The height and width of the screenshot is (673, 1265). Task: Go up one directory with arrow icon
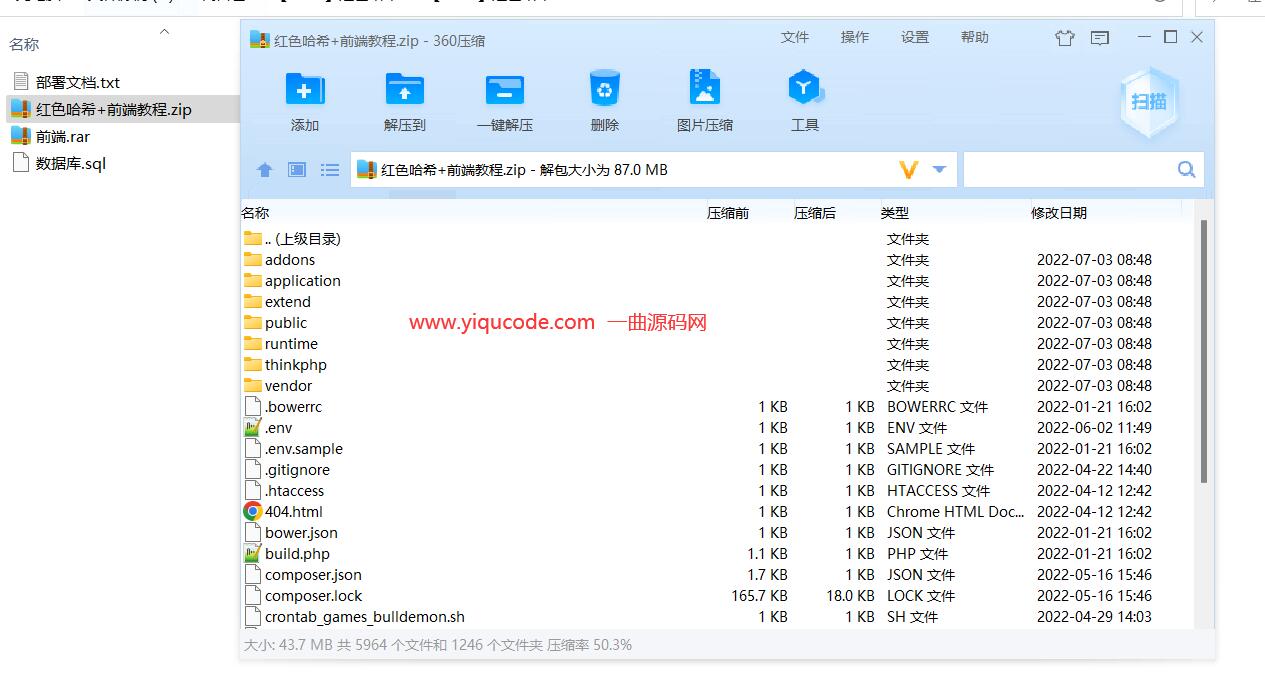[x=265, y=170]
